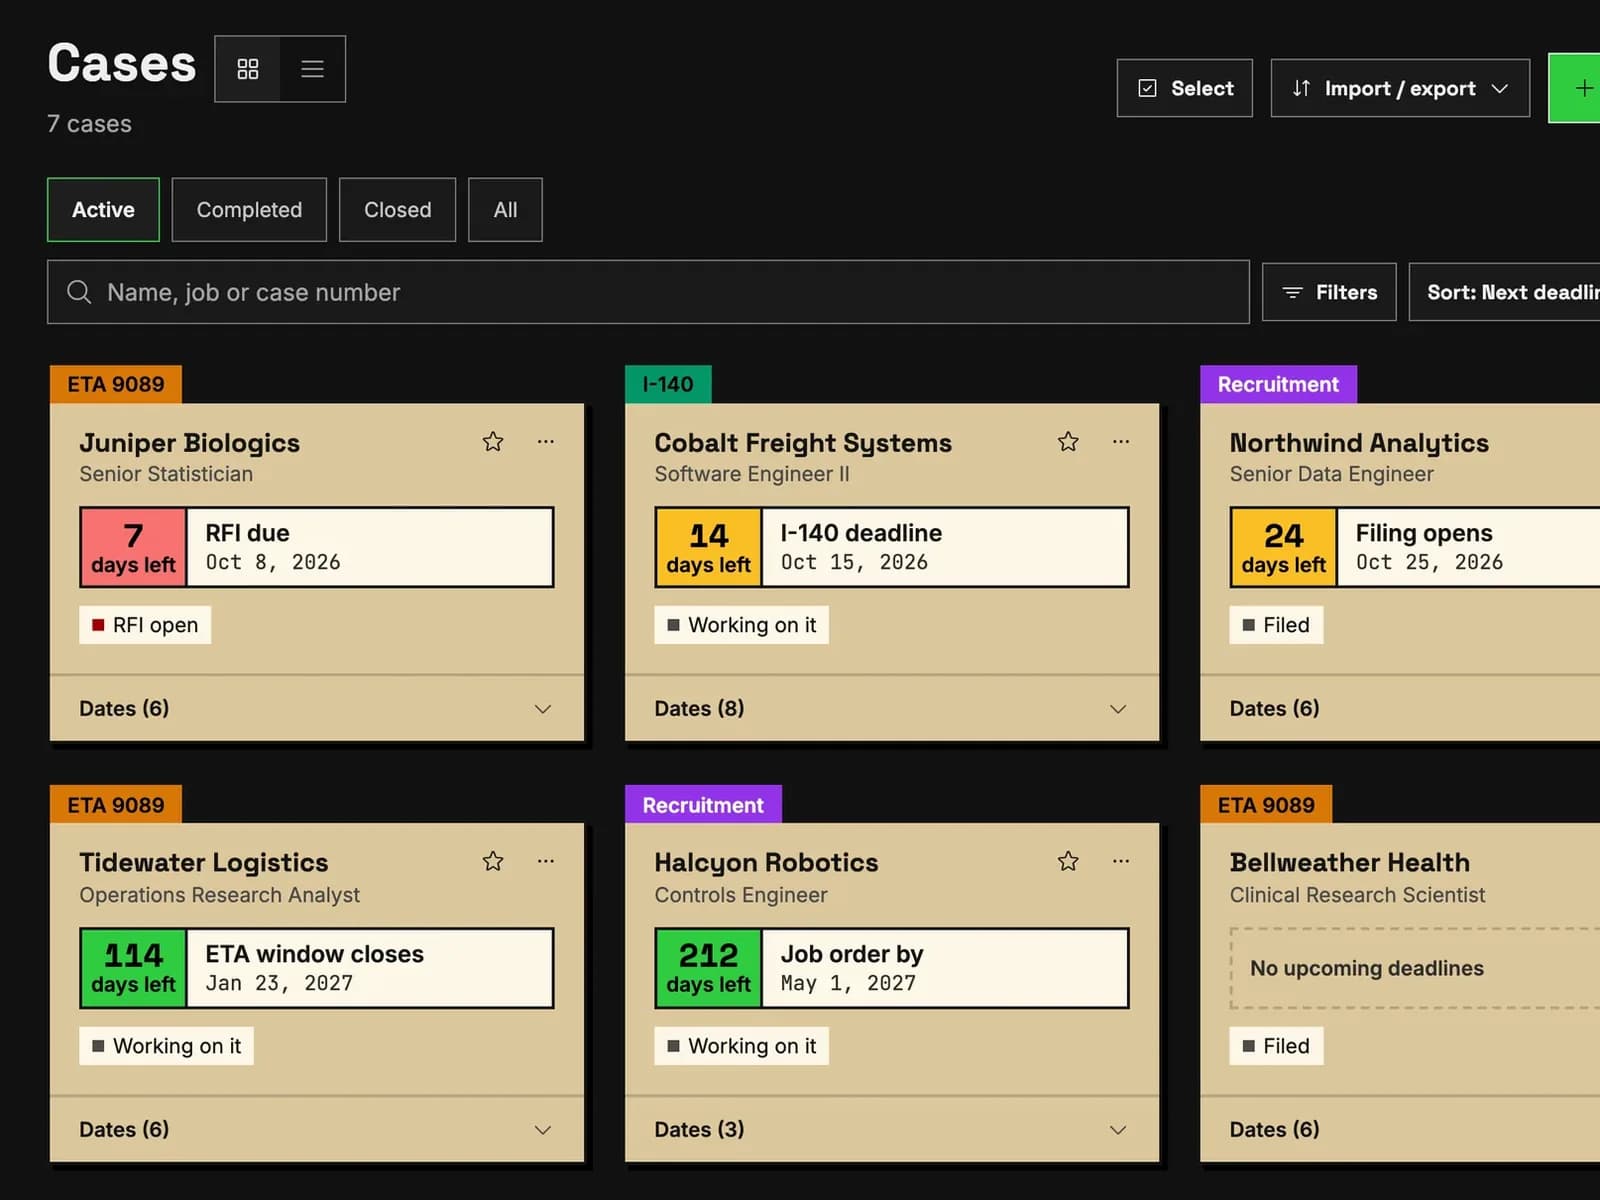The height and width of the screenshot is (1200, 1600).
Task: Open more options for Cobalt Freight Systems
Action: (1121, 441)
